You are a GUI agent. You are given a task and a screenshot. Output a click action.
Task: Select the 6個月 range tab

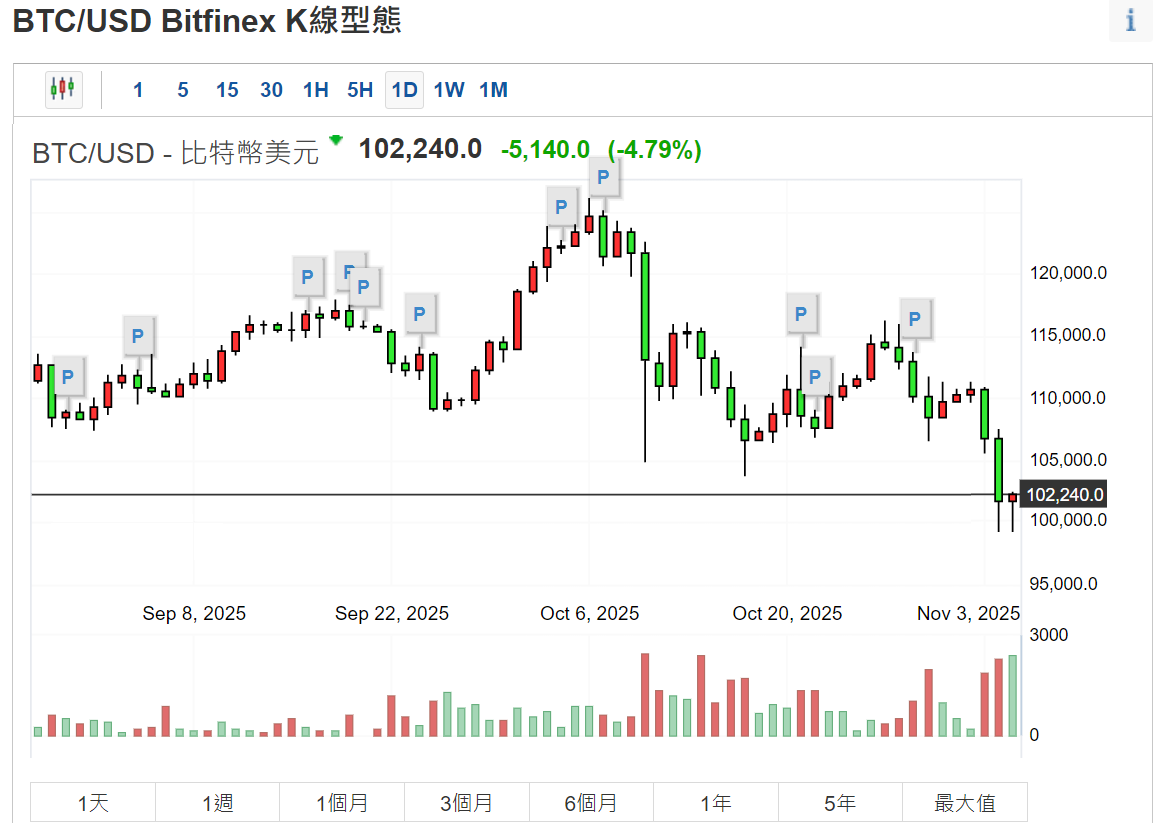click(591, 802)
